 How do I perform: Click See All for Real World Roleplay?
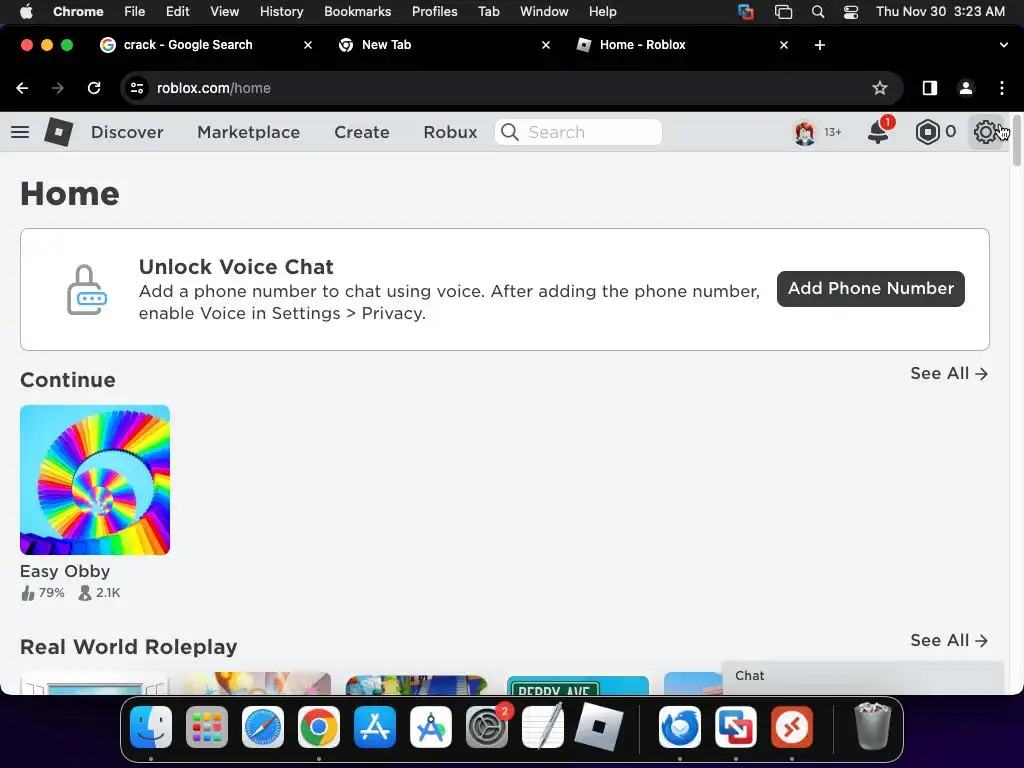(x=949, y=641)
